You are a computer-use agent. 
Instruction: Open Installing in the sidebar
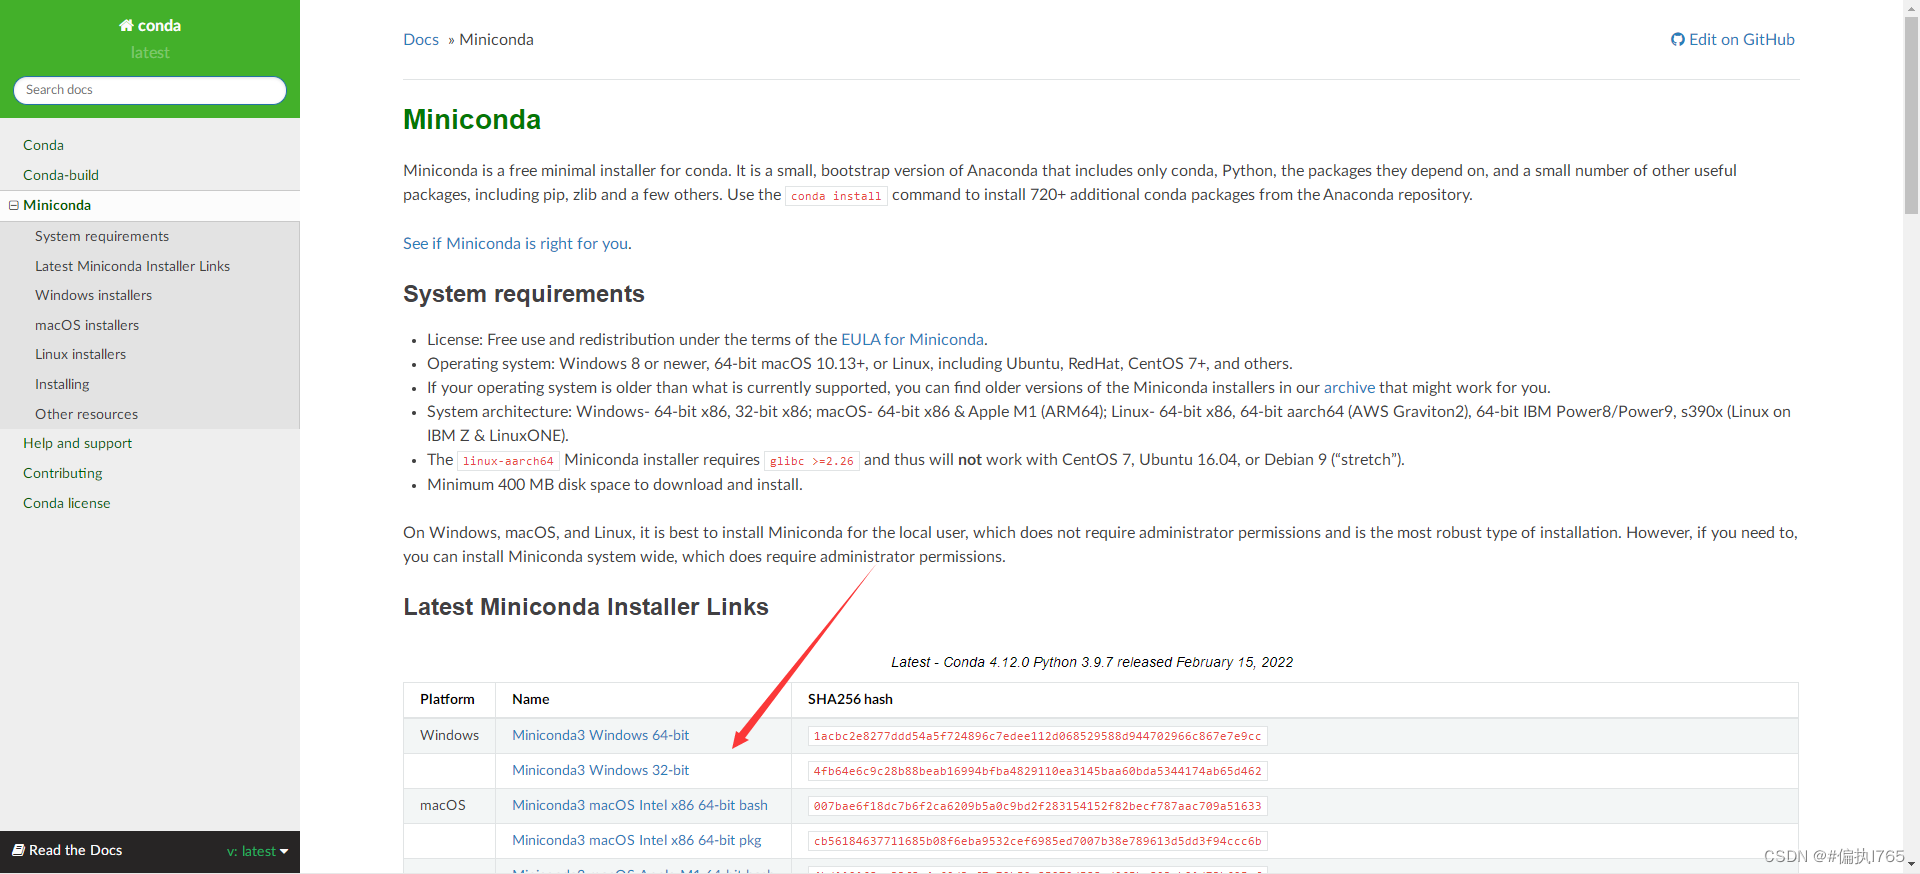[62, 384]
